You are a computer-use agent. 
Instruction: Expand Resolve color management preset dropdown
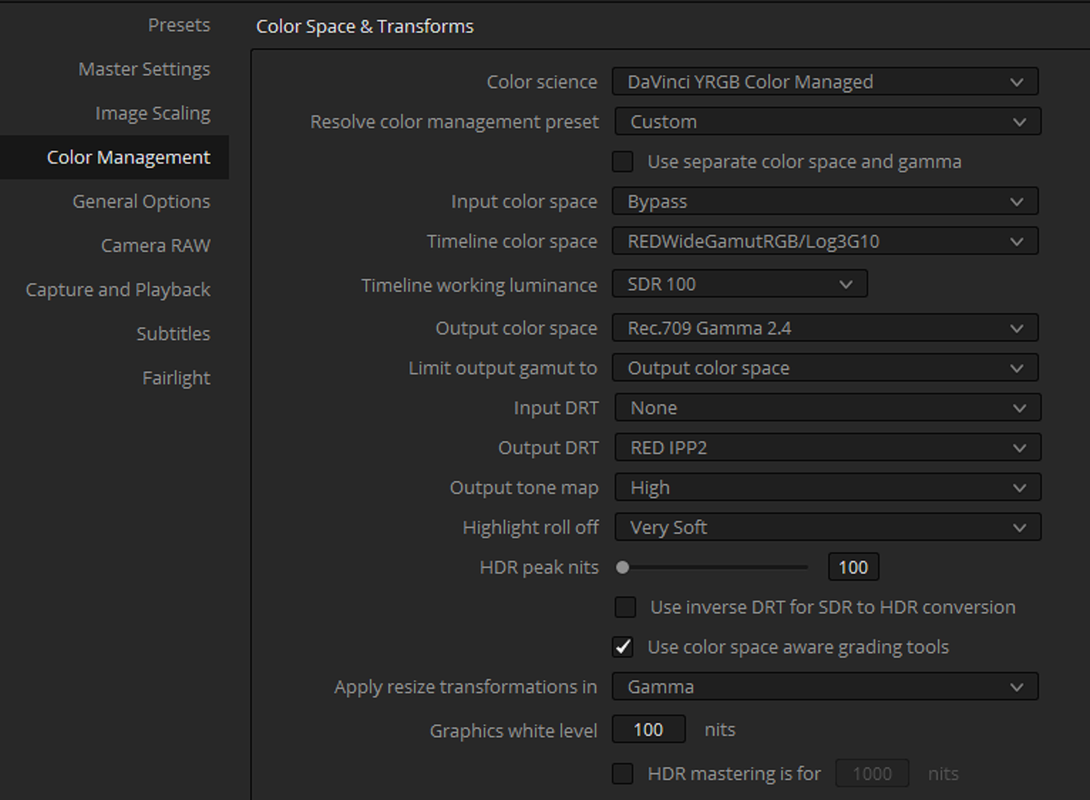click(828, 122)
